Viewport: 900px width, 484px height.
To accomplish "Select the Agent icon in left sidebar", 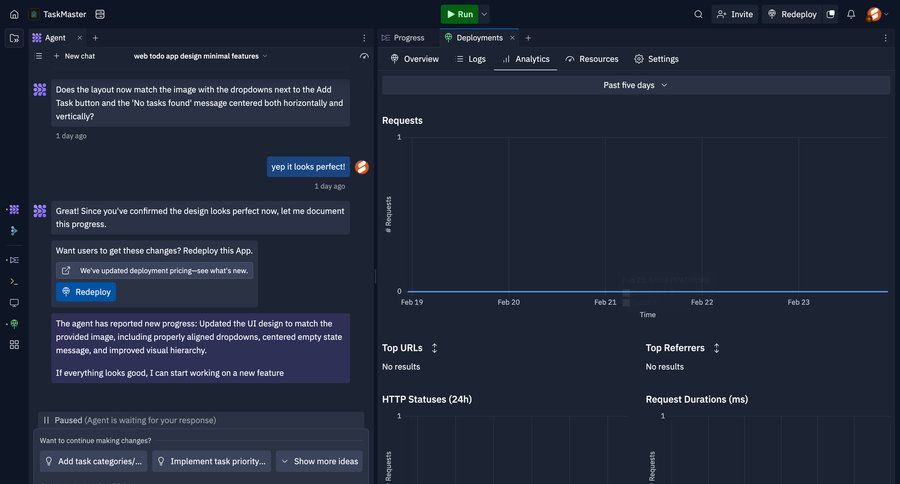I will click(14, 210).
